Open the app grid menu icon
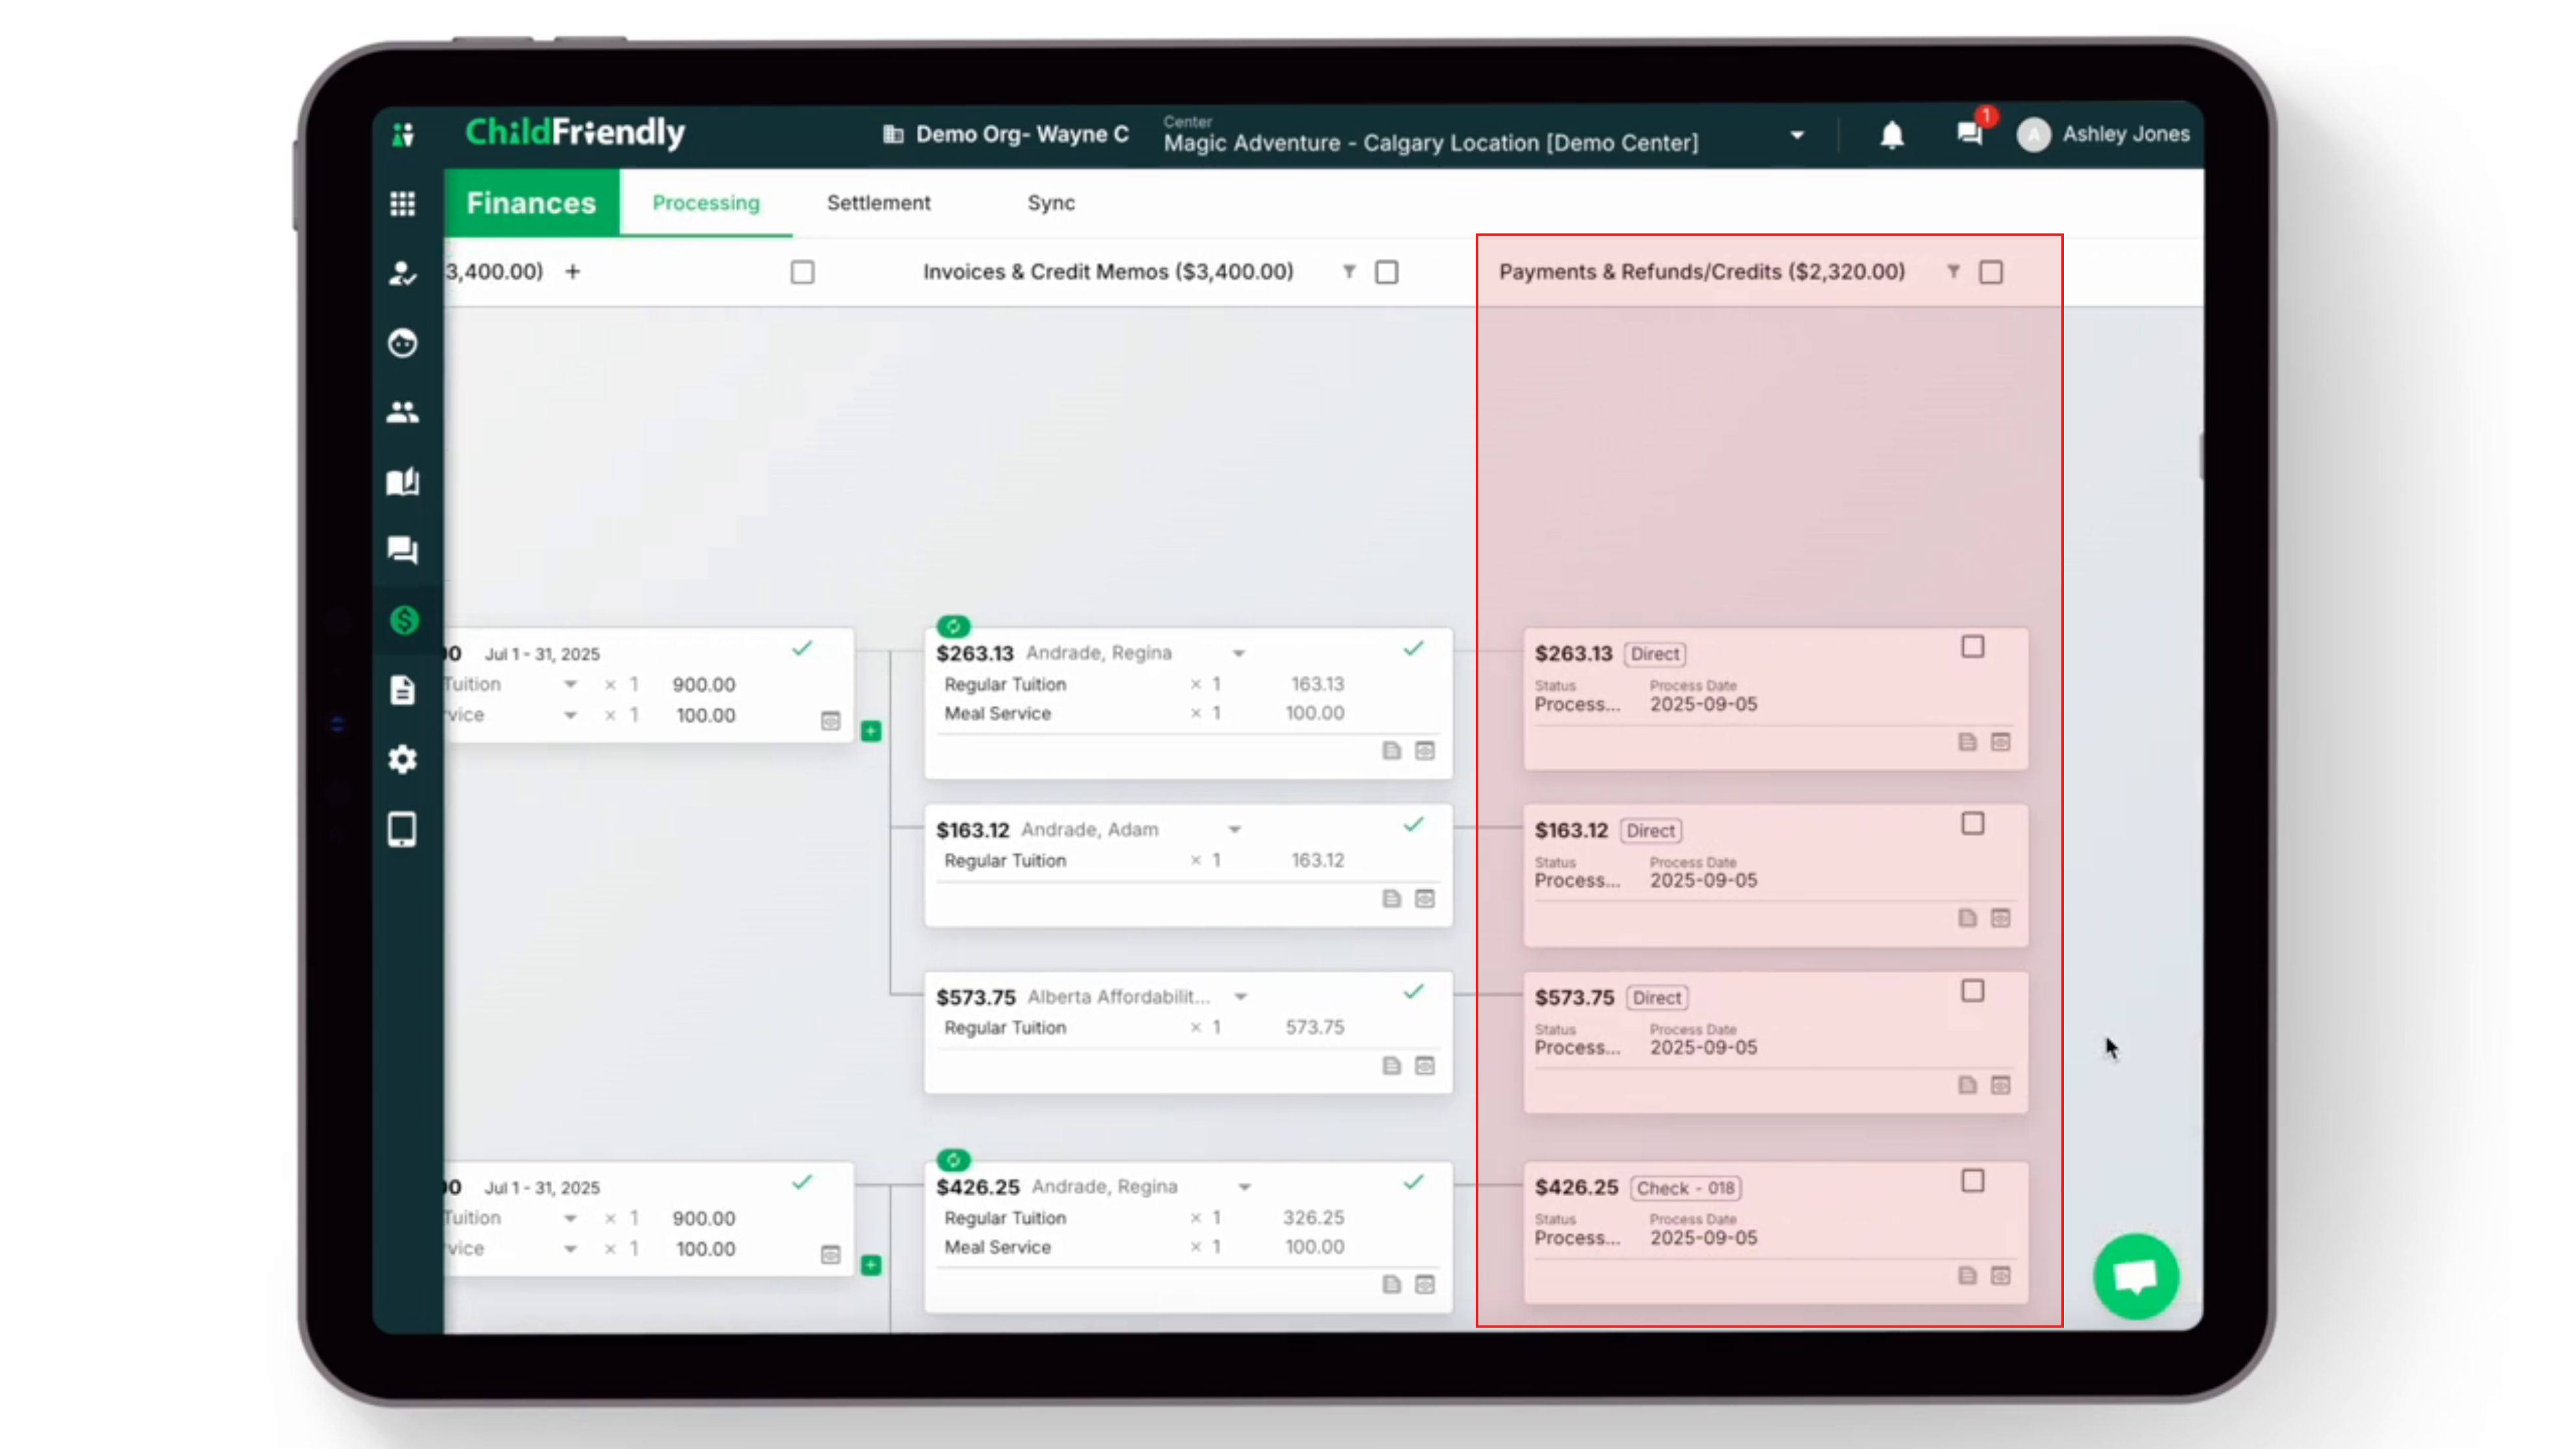Screen dimensions: 2576x1449 coord(402,204)
